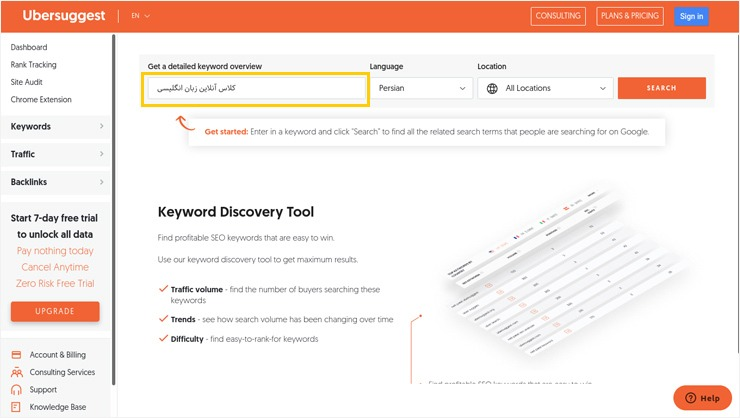Open Account & Billing
This screenshot has width=740, height=418.
58,355
